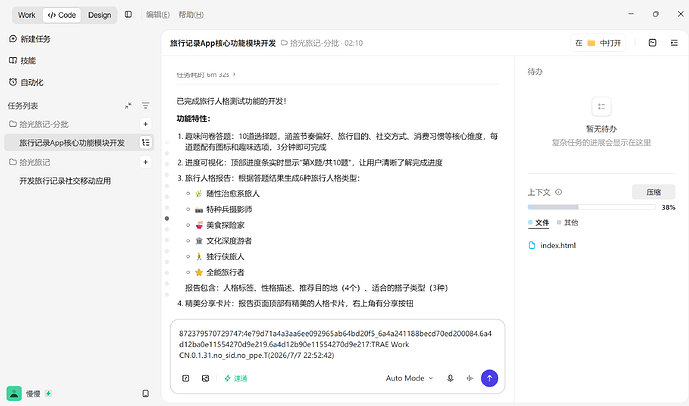Click the microphone voice input icon
The height and width of the screenshot is (406, 689).
tap(450, 378)
